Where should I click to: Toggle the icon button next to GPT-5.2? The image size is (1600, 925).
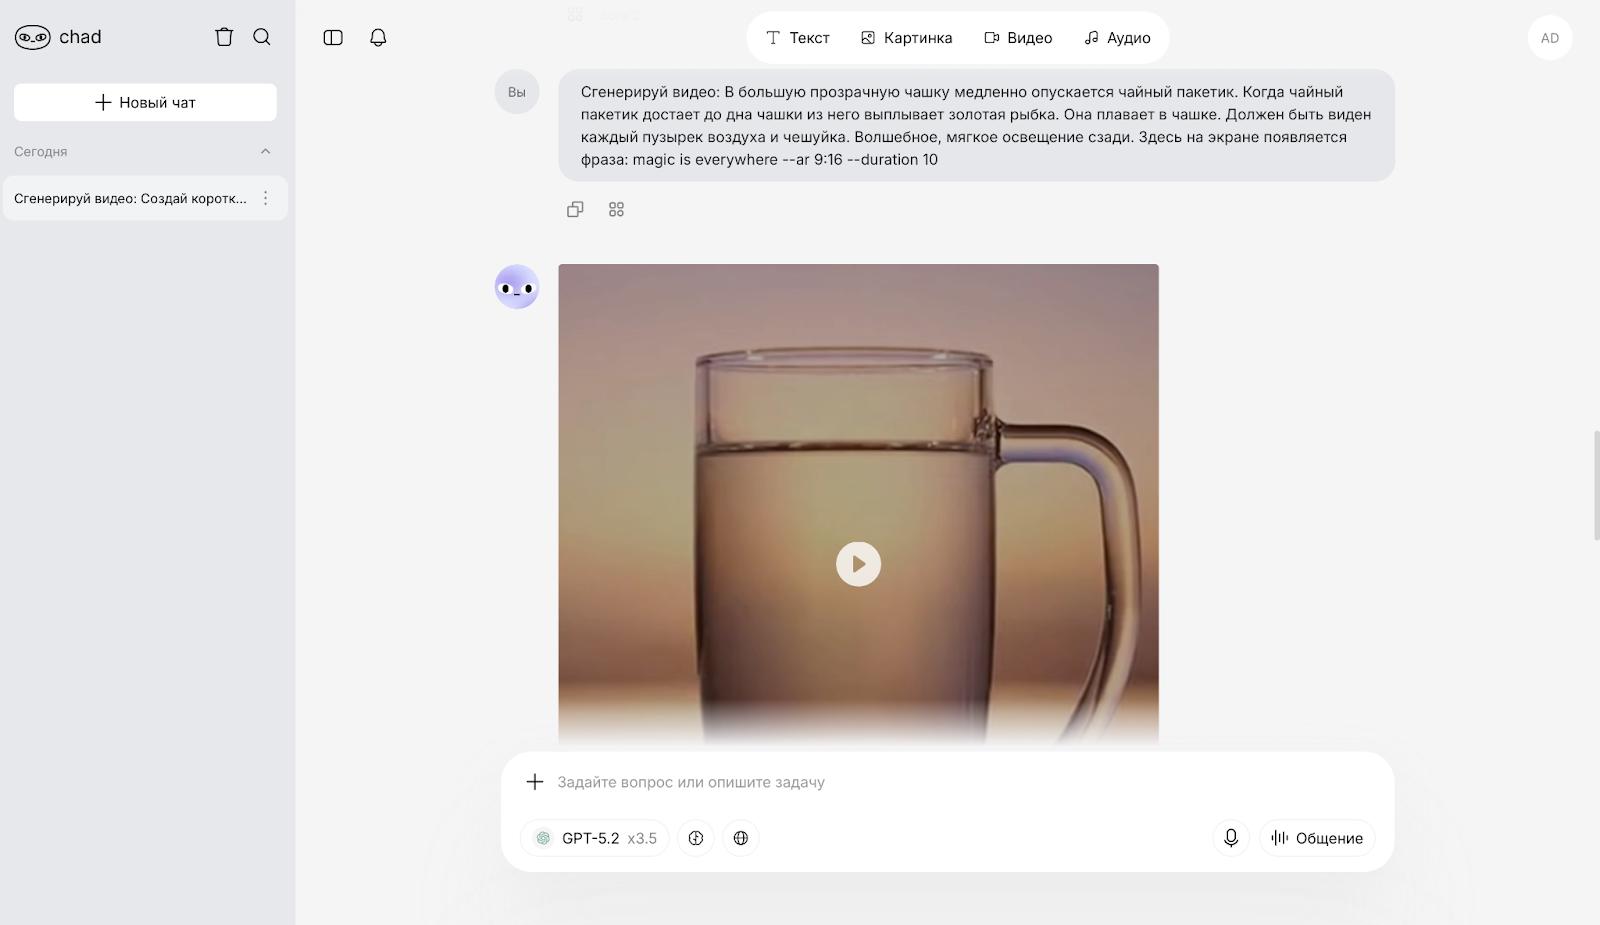tap(696, 838)
